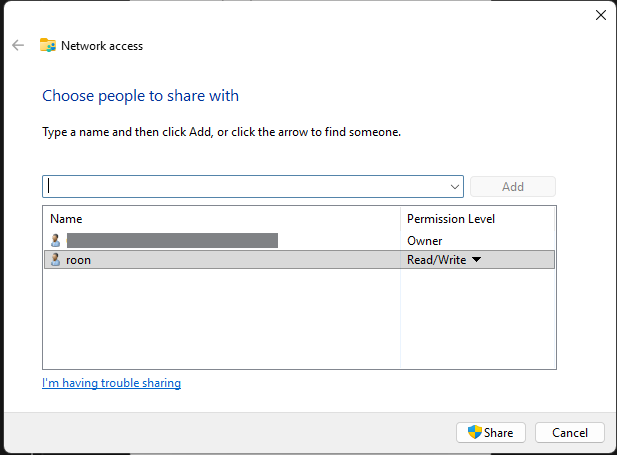Click the back arrow icon
The height and width of the screenshot is (455, 617).
tap(18, 45)
